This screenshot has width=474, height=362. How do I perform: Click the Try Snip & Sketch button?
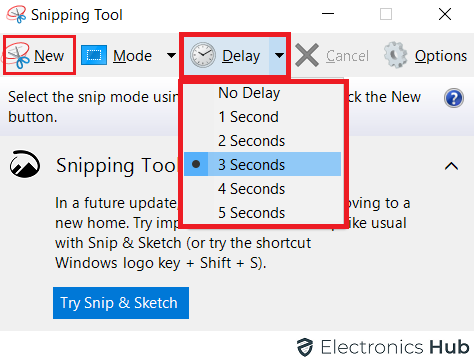121,303
